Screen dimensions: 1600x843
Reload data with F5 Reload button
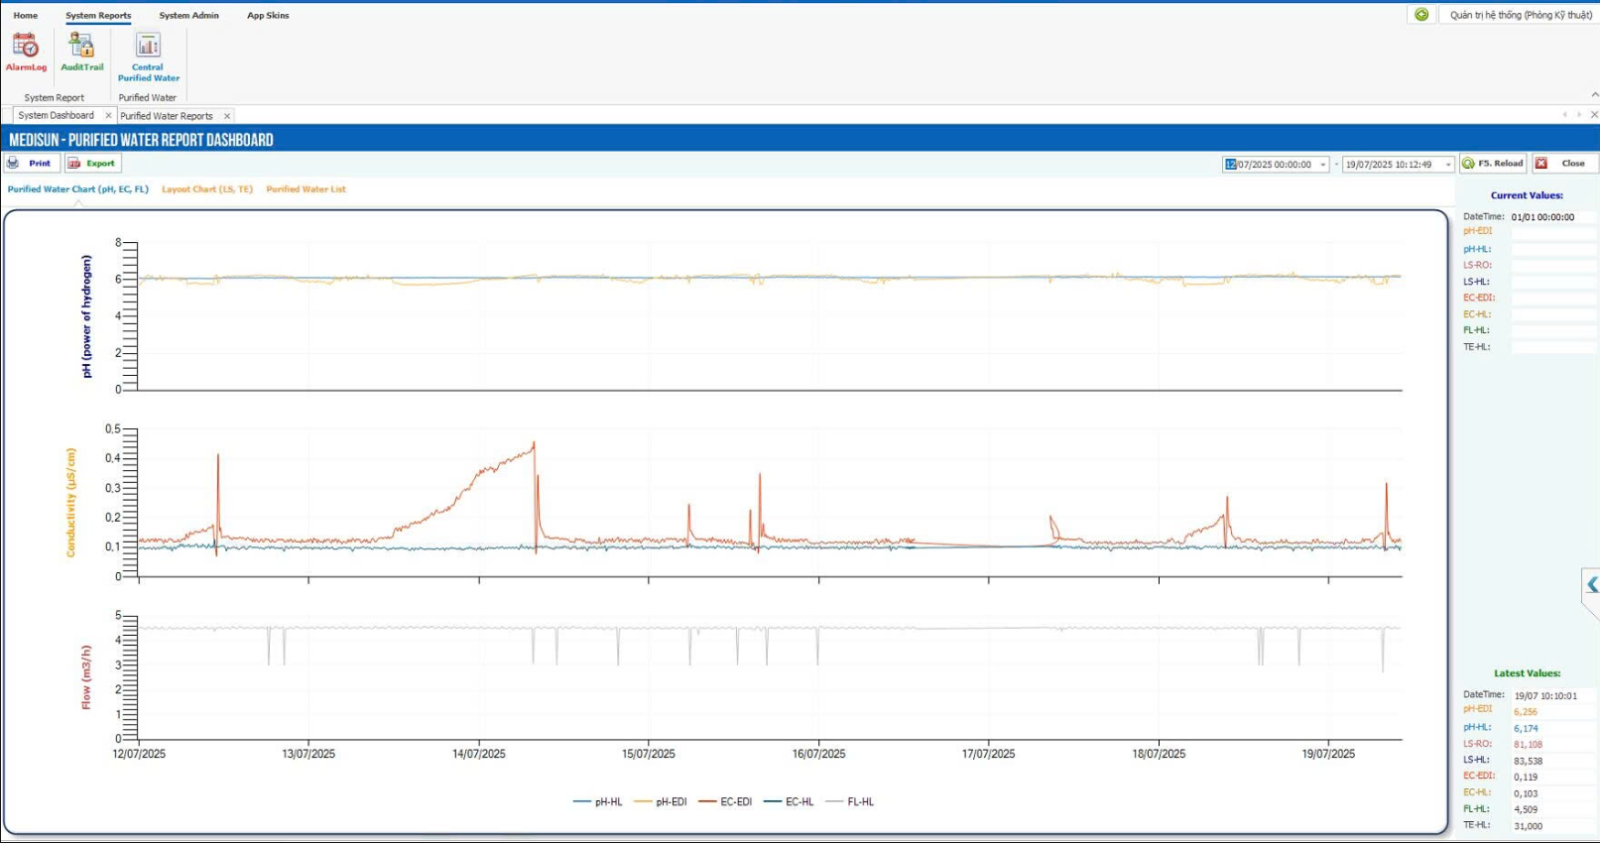pyautogui.click(x=1493, y=163)
